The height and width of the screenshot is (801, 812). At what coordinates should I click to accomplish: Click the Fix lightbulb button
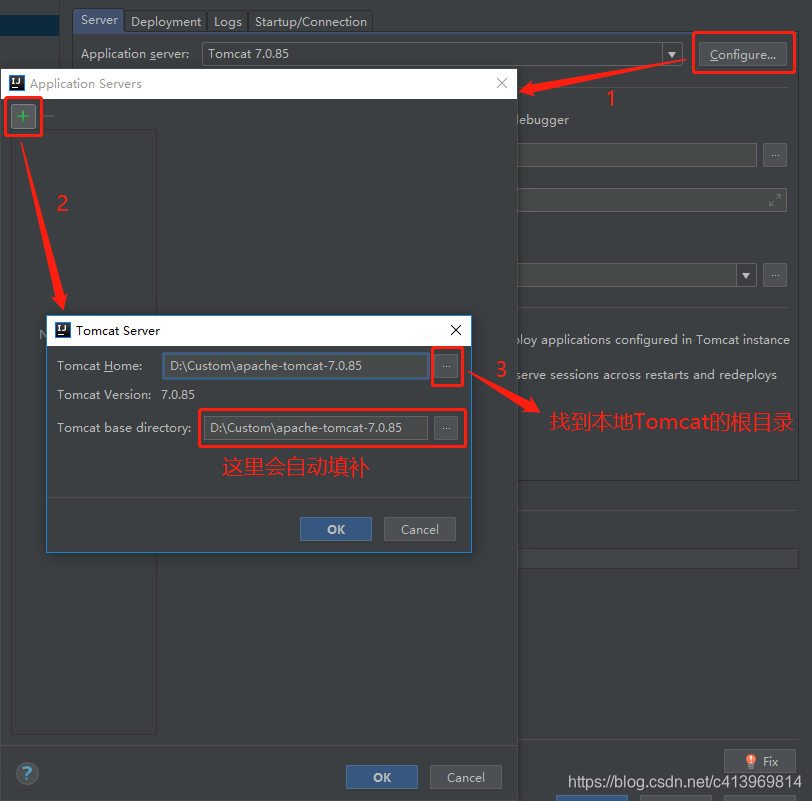pos(760,761)
